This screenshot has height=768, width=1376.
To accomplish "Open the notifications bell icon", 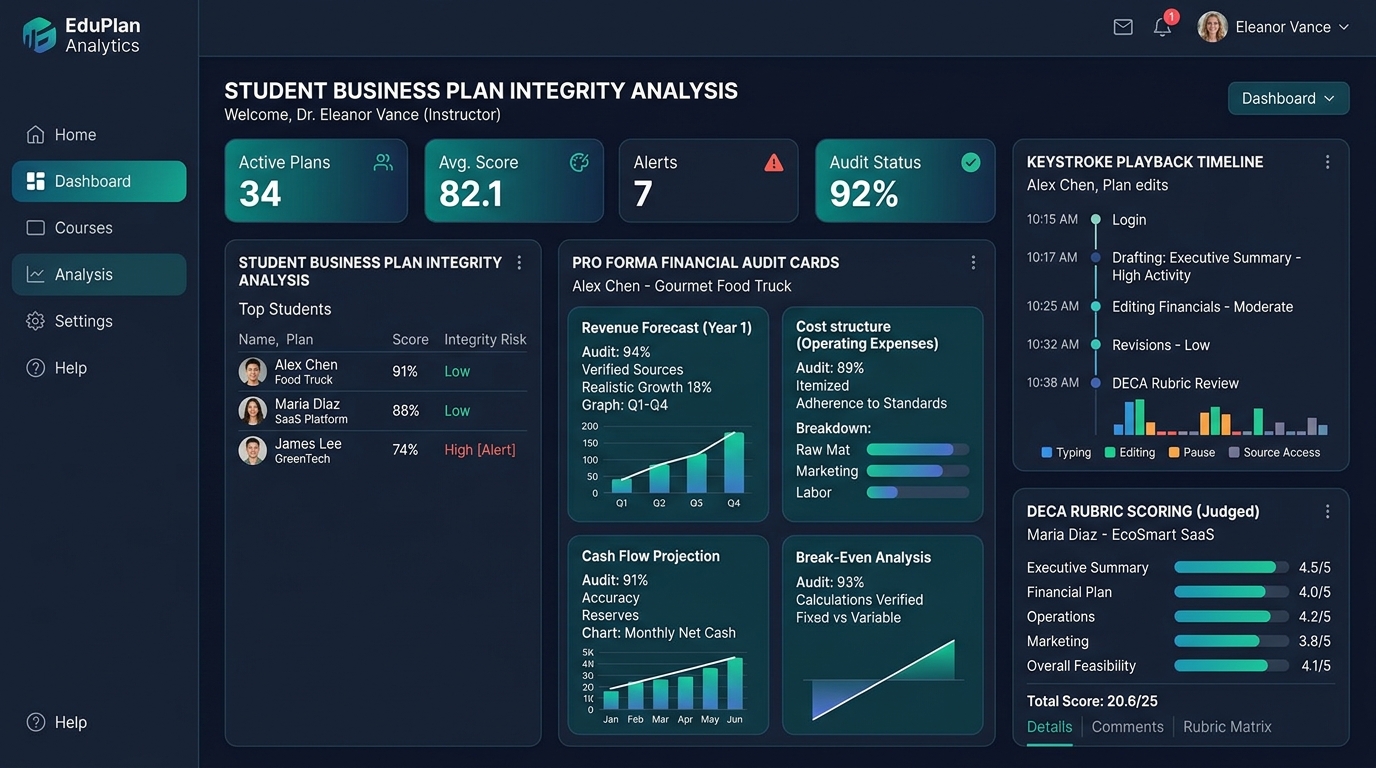I will [1162, 27].
